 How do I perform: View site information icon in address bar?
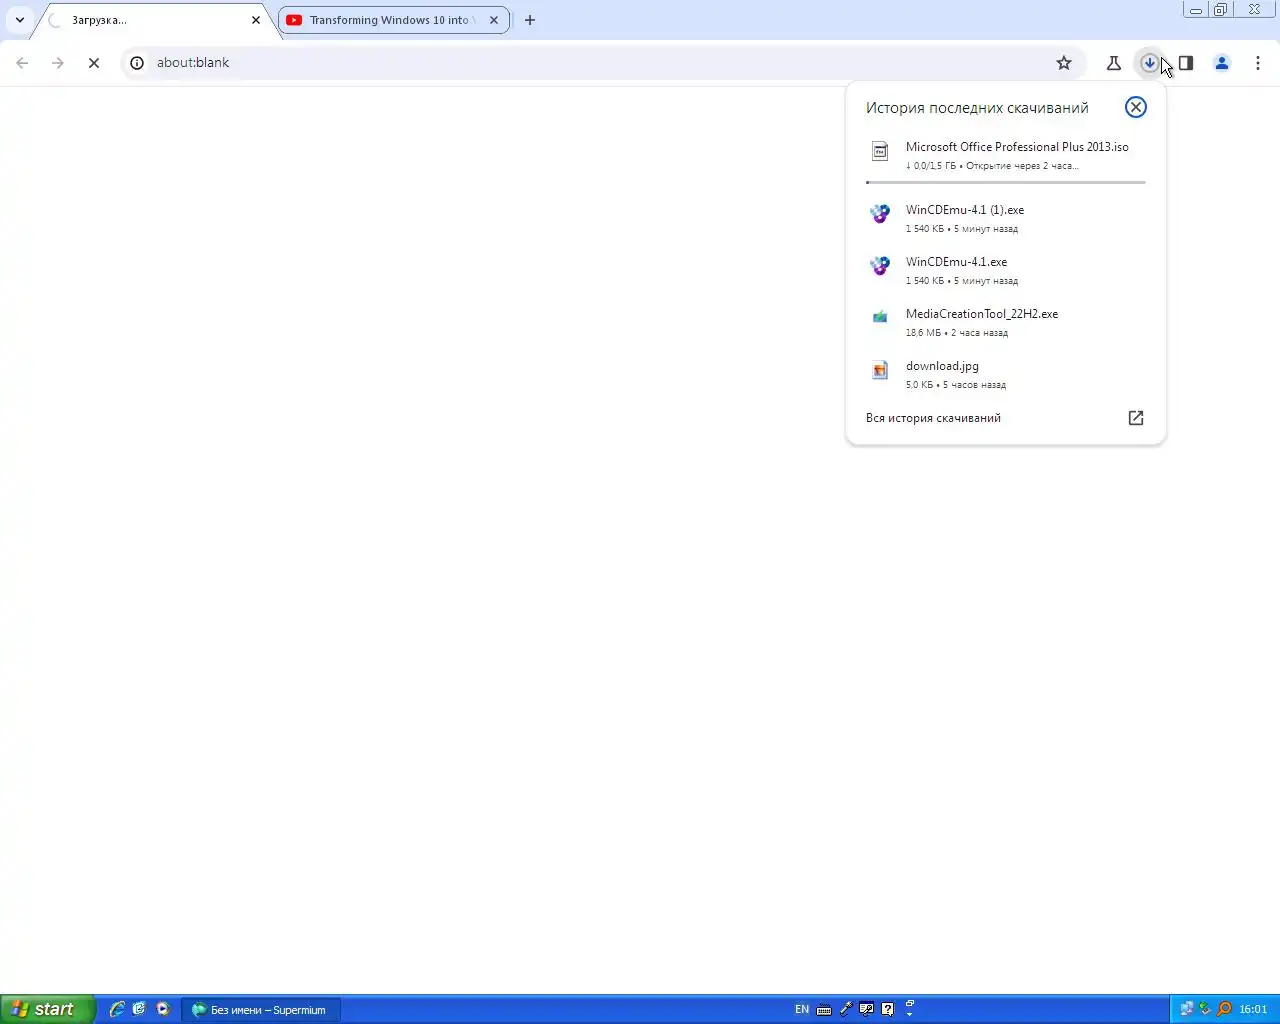(x=137, y=63)
